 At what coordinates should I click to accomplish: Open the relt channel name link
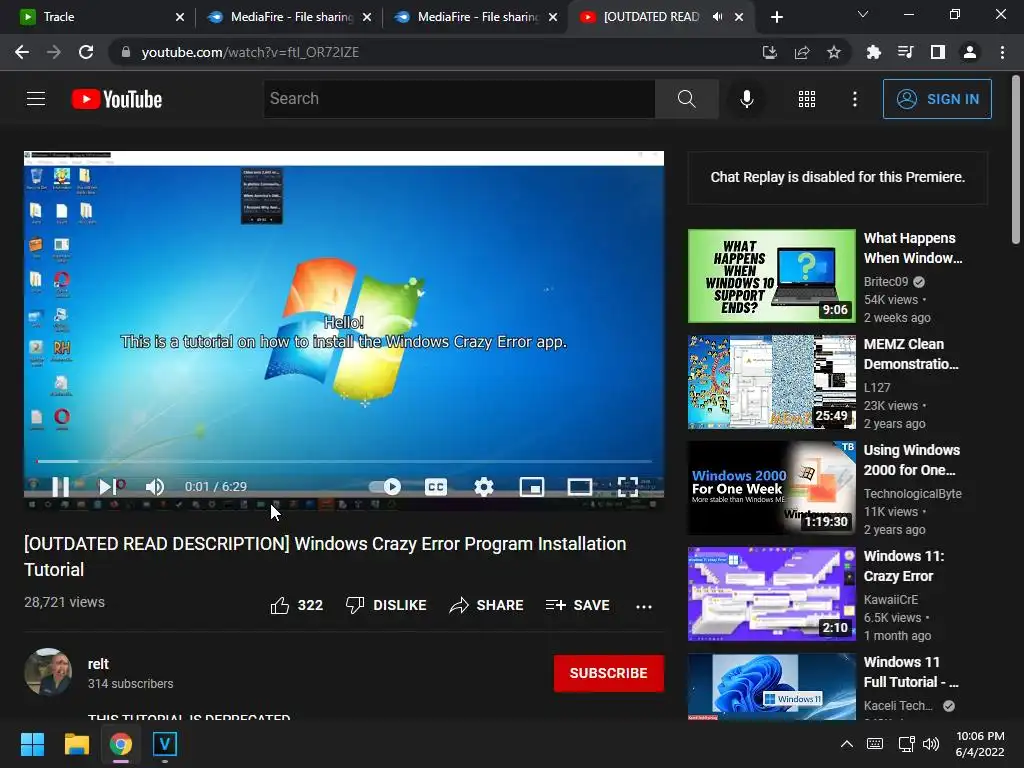click(x=98, y=664)
